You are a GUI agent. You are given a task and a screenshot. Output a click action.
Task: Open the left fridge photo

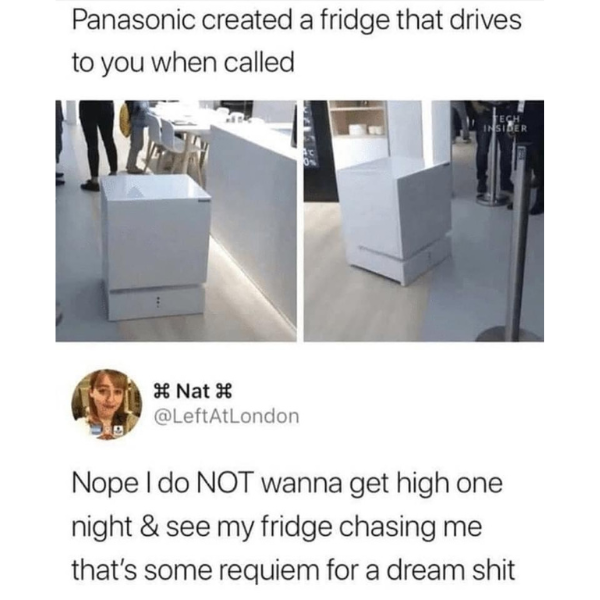(x=176, y=221)
